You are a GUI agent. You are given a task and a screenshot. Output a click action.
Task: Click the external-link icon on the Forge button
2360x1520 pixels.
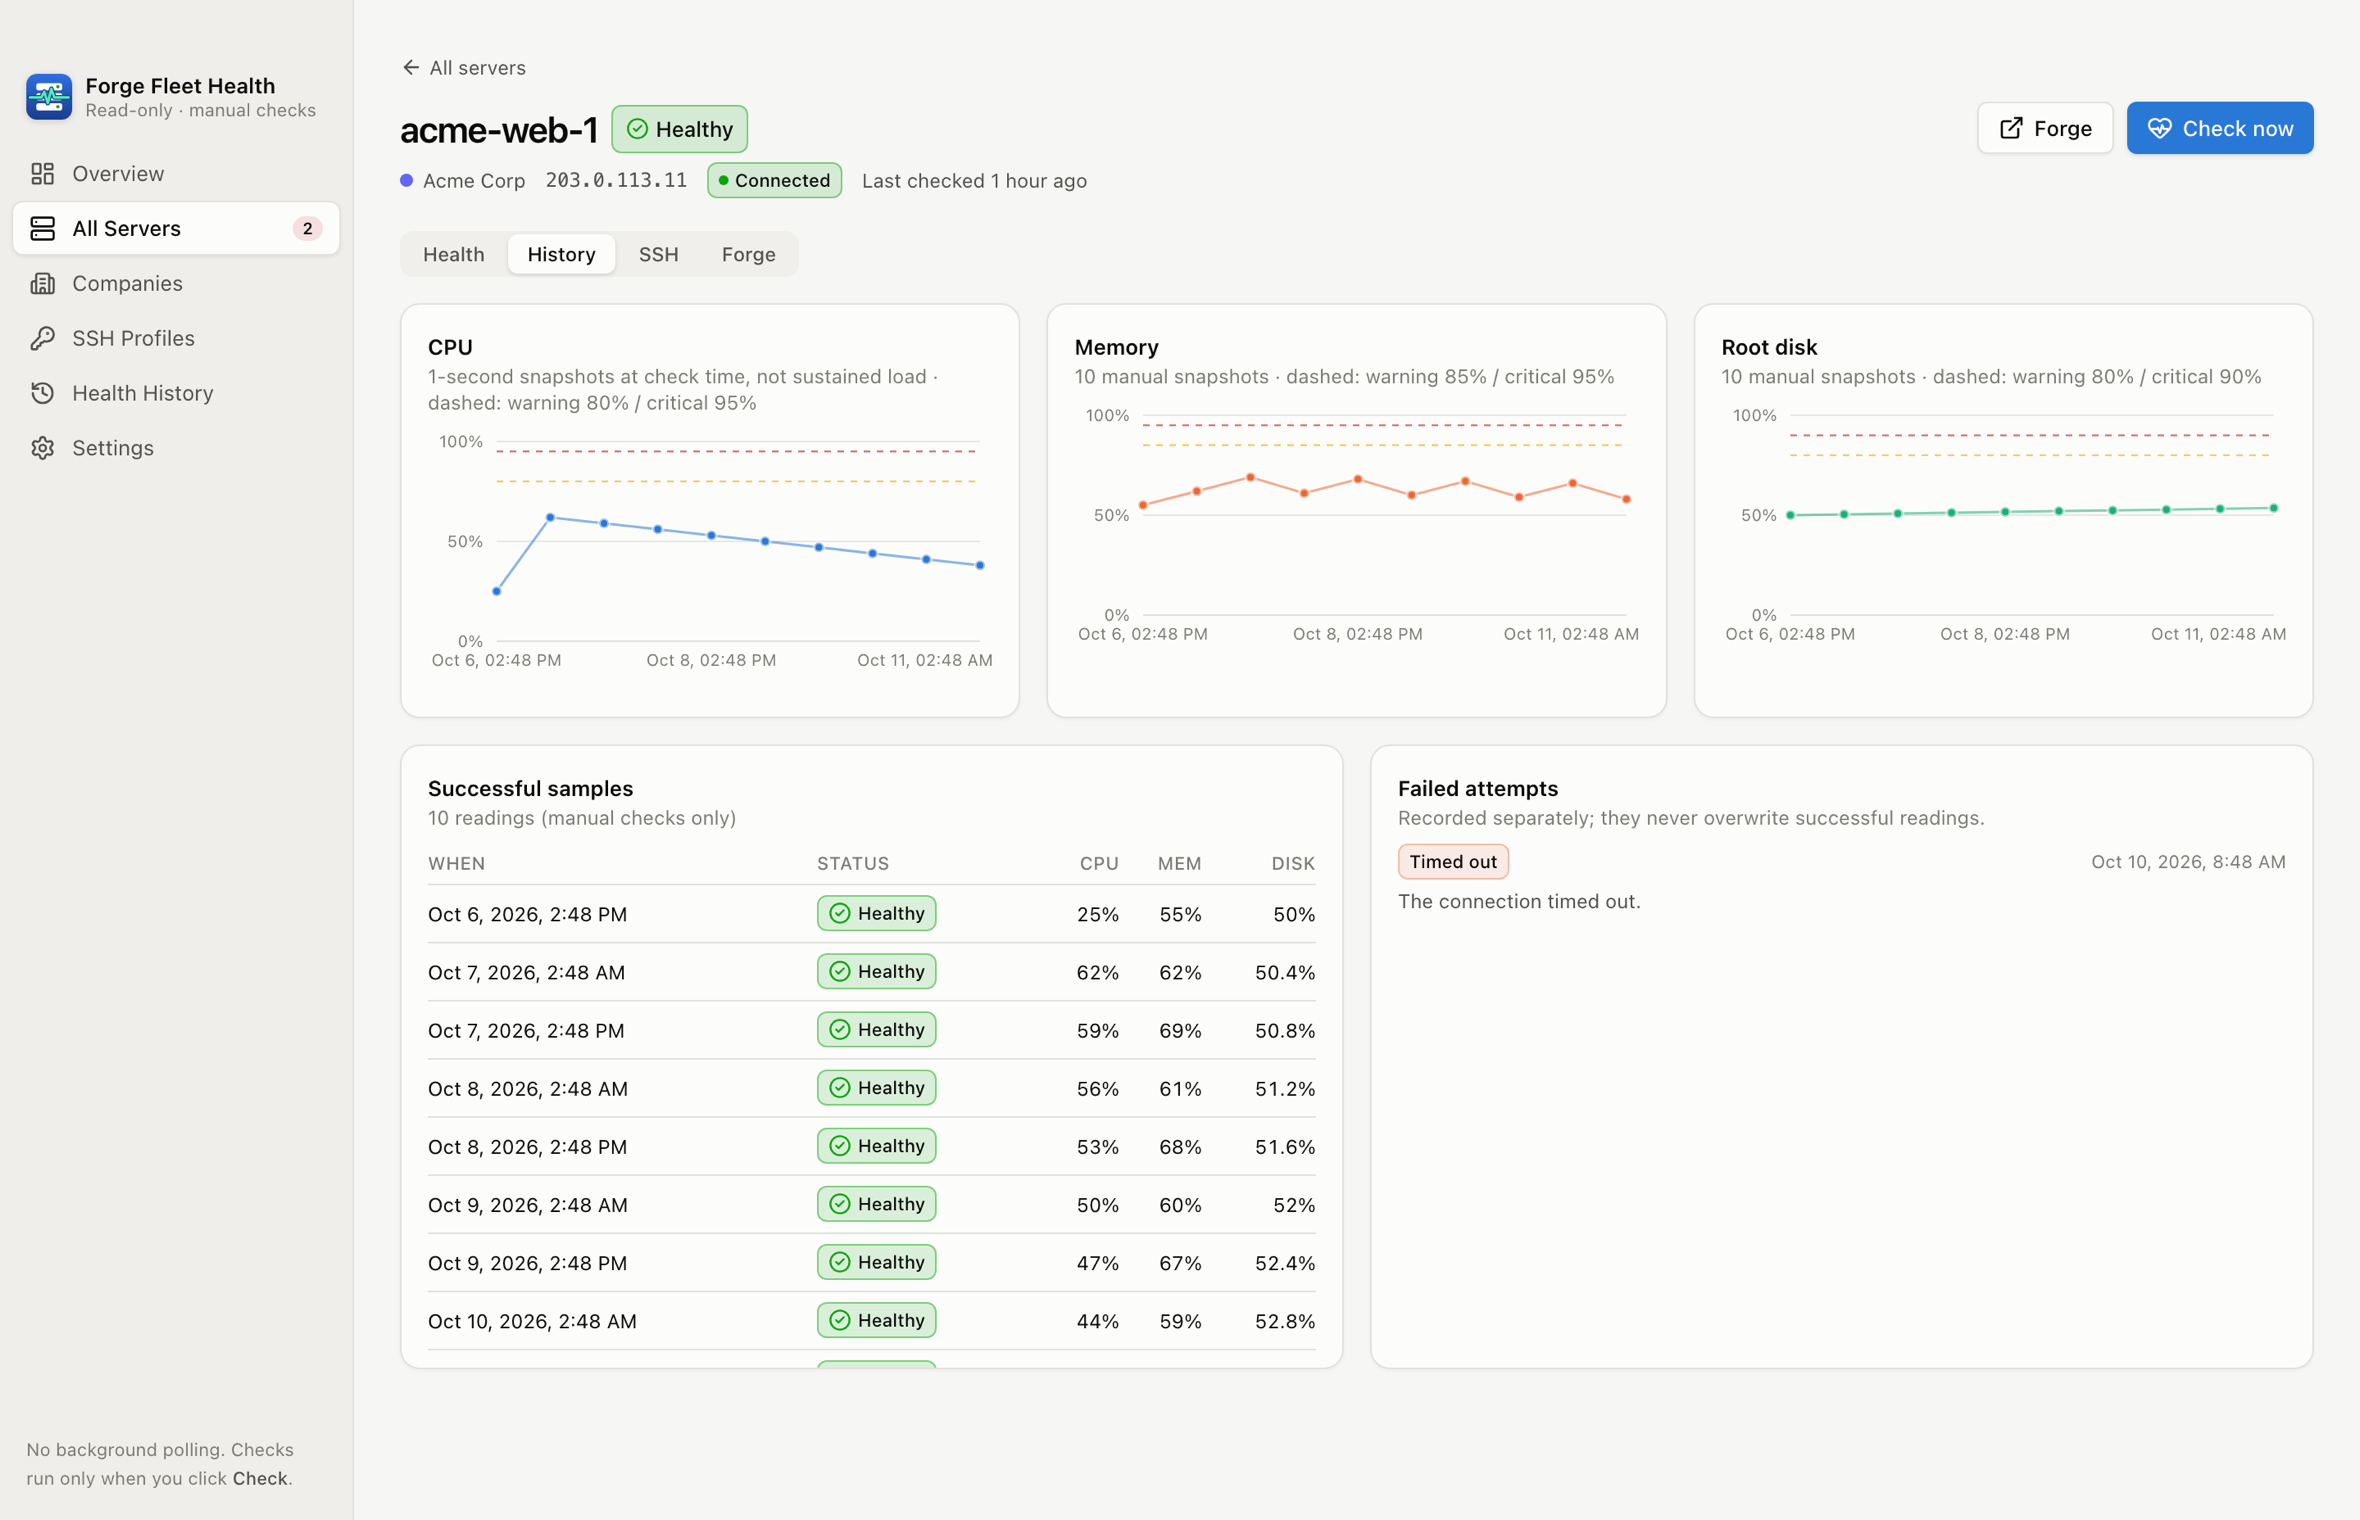2011,129
